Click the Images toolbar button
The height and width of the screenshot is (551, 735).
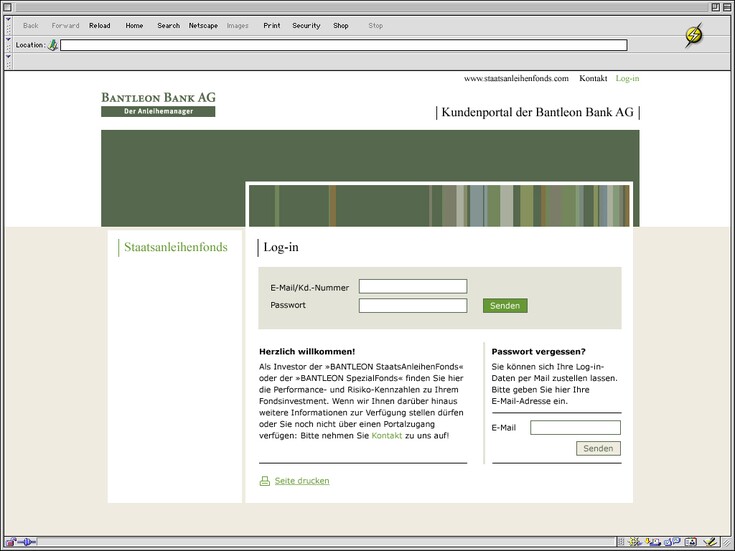tap(238, 26)
